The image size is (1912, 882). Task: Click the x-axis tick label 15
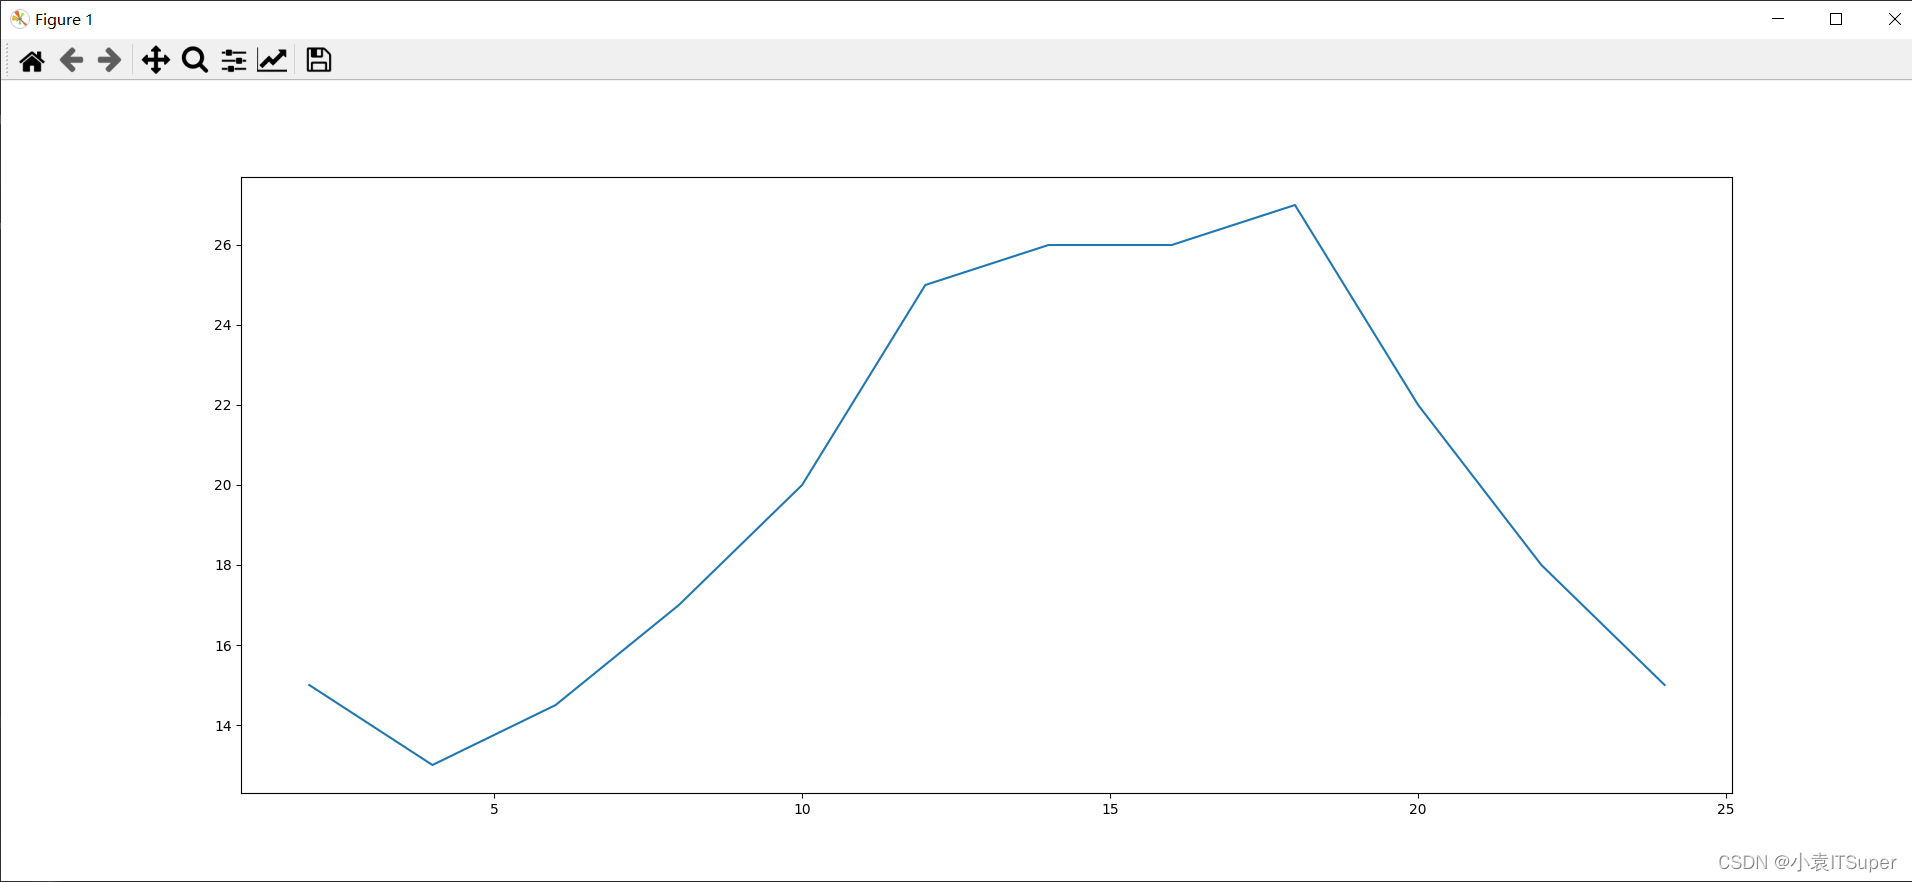pyautogui.click(x=1110, y=809)
